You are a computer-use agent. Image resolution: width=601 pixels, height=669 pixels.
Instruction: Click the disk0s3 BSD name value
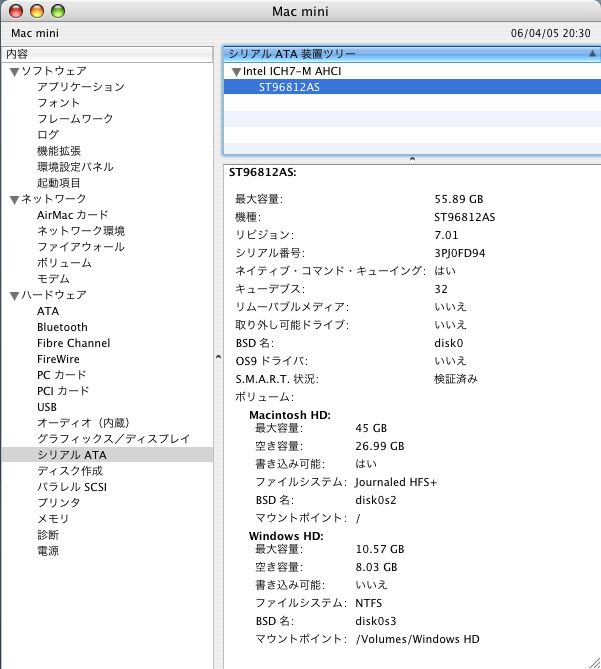[376, 621]
